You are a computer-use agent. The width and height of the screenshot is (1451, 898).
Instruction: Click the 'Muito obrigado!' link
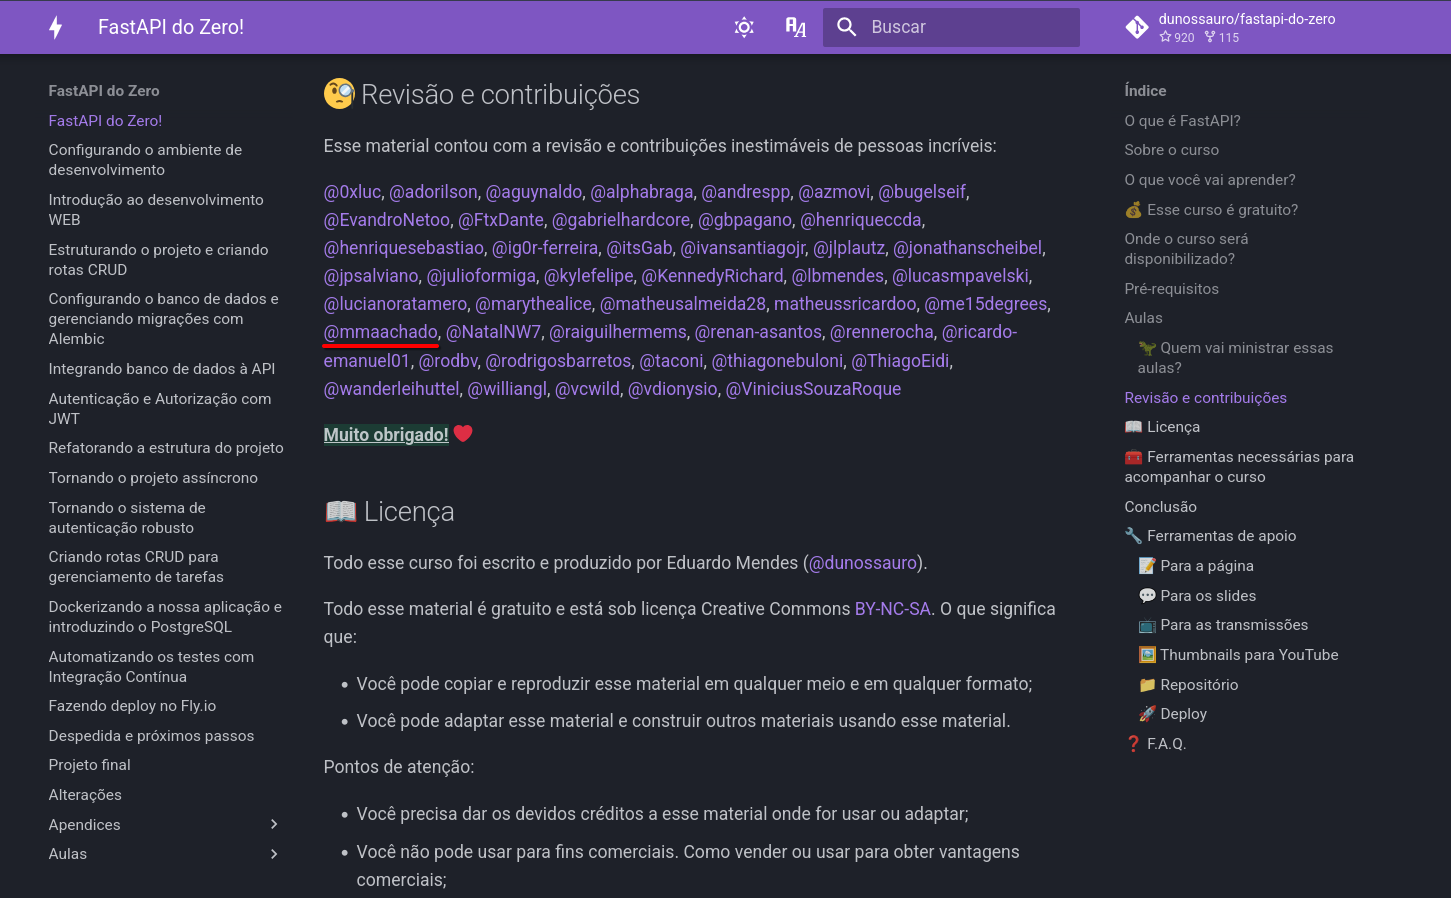tap(386, 434)
